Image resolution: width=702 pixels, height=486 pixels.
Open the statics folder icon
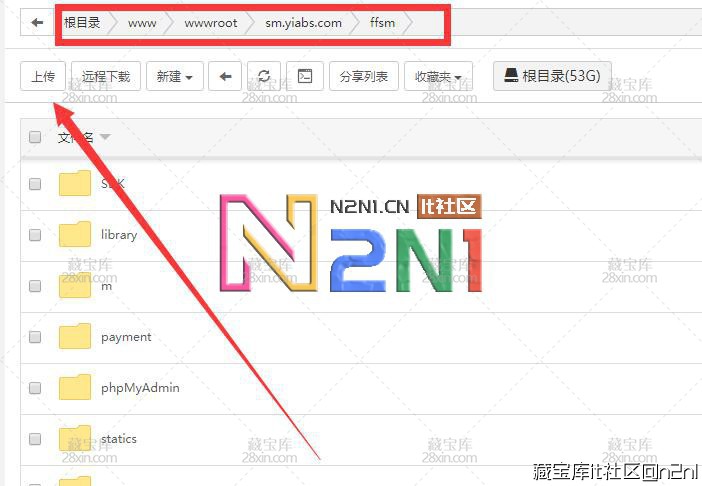[75, 439]
